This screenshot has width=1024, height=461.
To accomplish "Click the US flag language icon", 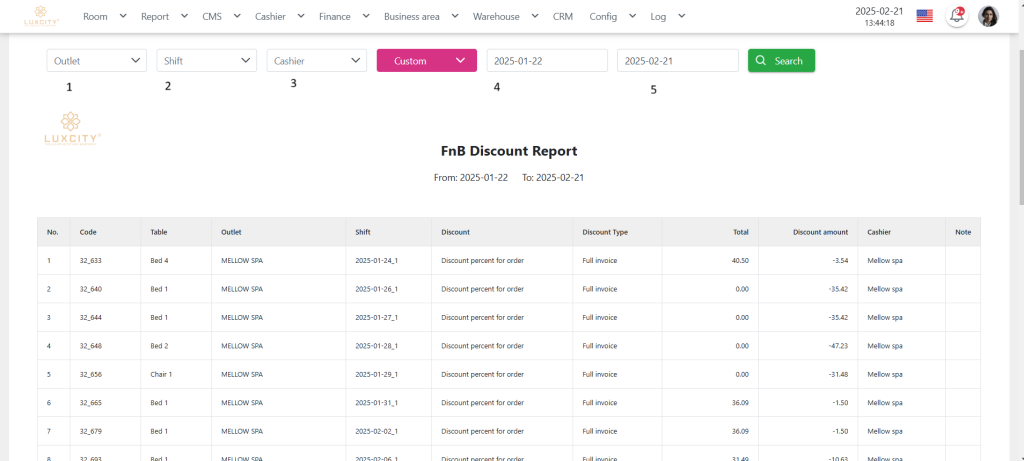I will [924, 16].
